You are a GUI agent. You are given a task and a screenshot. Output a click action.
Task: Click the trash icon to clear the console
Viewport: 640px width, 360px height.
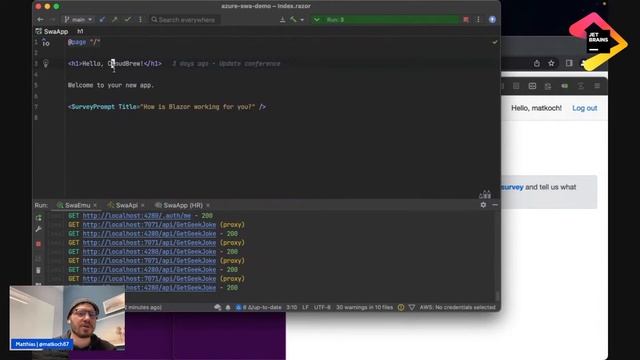click(38, 270)
